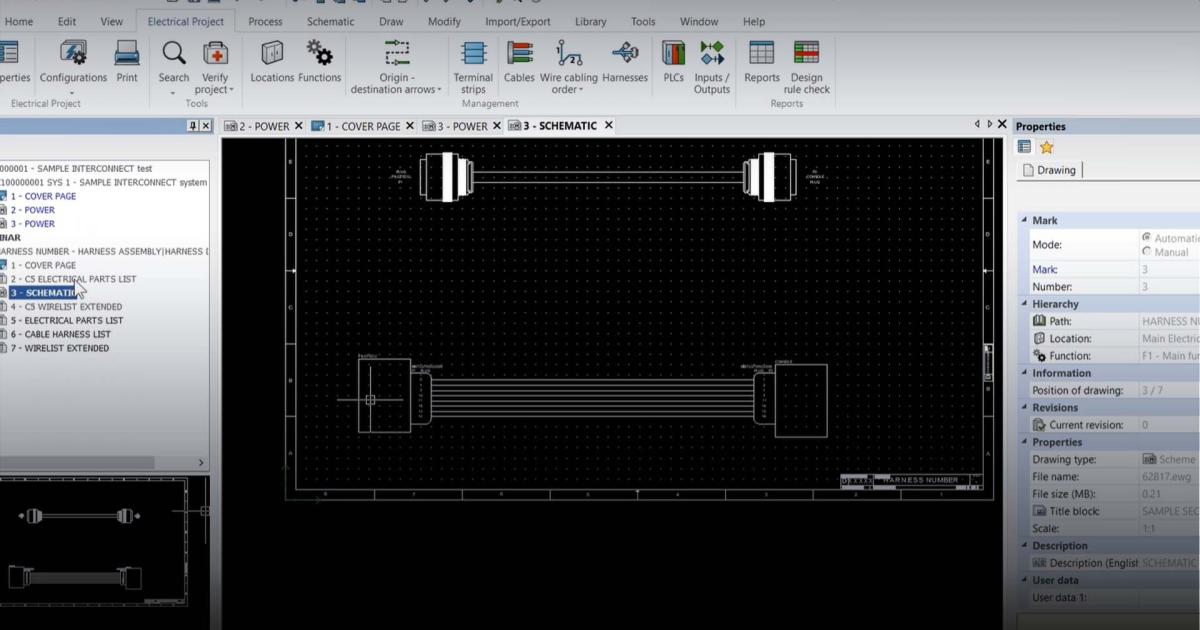Screen dimensions: 1200x630
Task: Select Automatic mark mode
Action: click(1146, 238)
